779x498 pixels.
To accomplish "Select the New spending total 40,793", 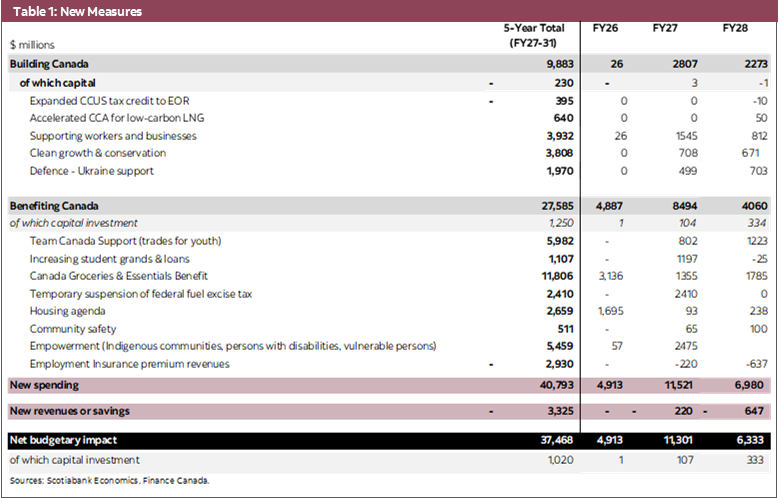I will pyautogui.click(x=555, y=385).
